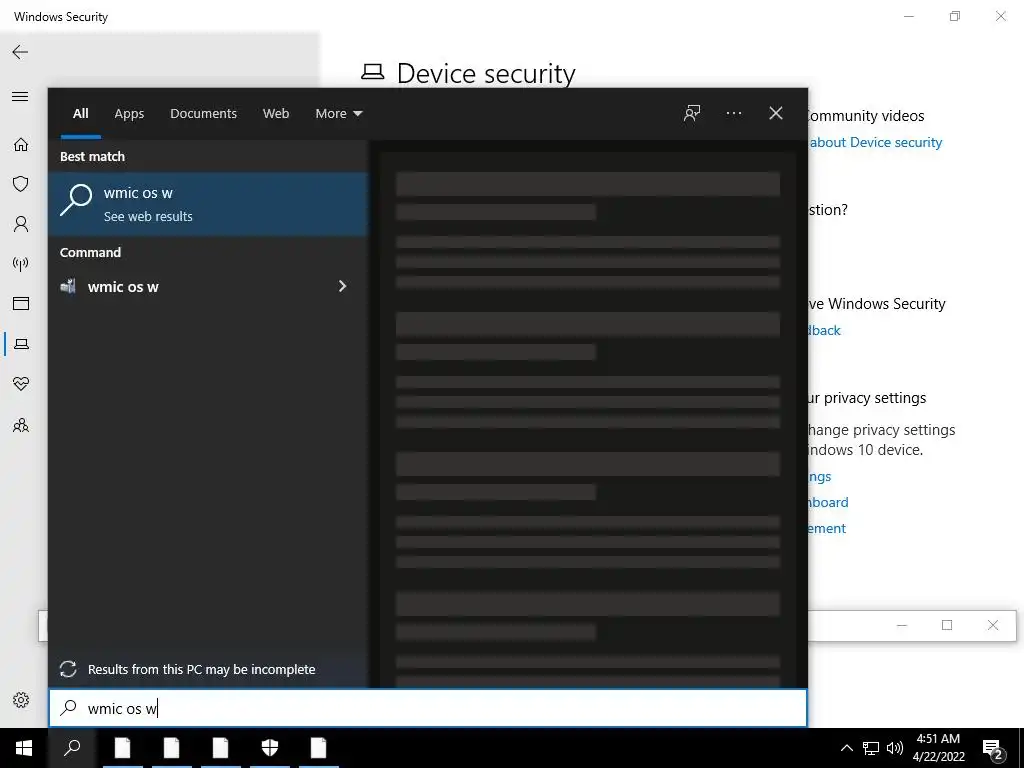The height and width of the screenshot is (768, 1024).
Task: Select Device security laptop icon in sidebar
Action: click(x=21, y=344)
